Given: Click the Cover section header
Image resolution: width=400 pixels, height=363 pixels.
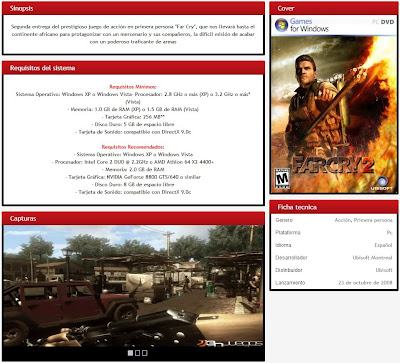Looking at the screenshot, I should point(334,8).
